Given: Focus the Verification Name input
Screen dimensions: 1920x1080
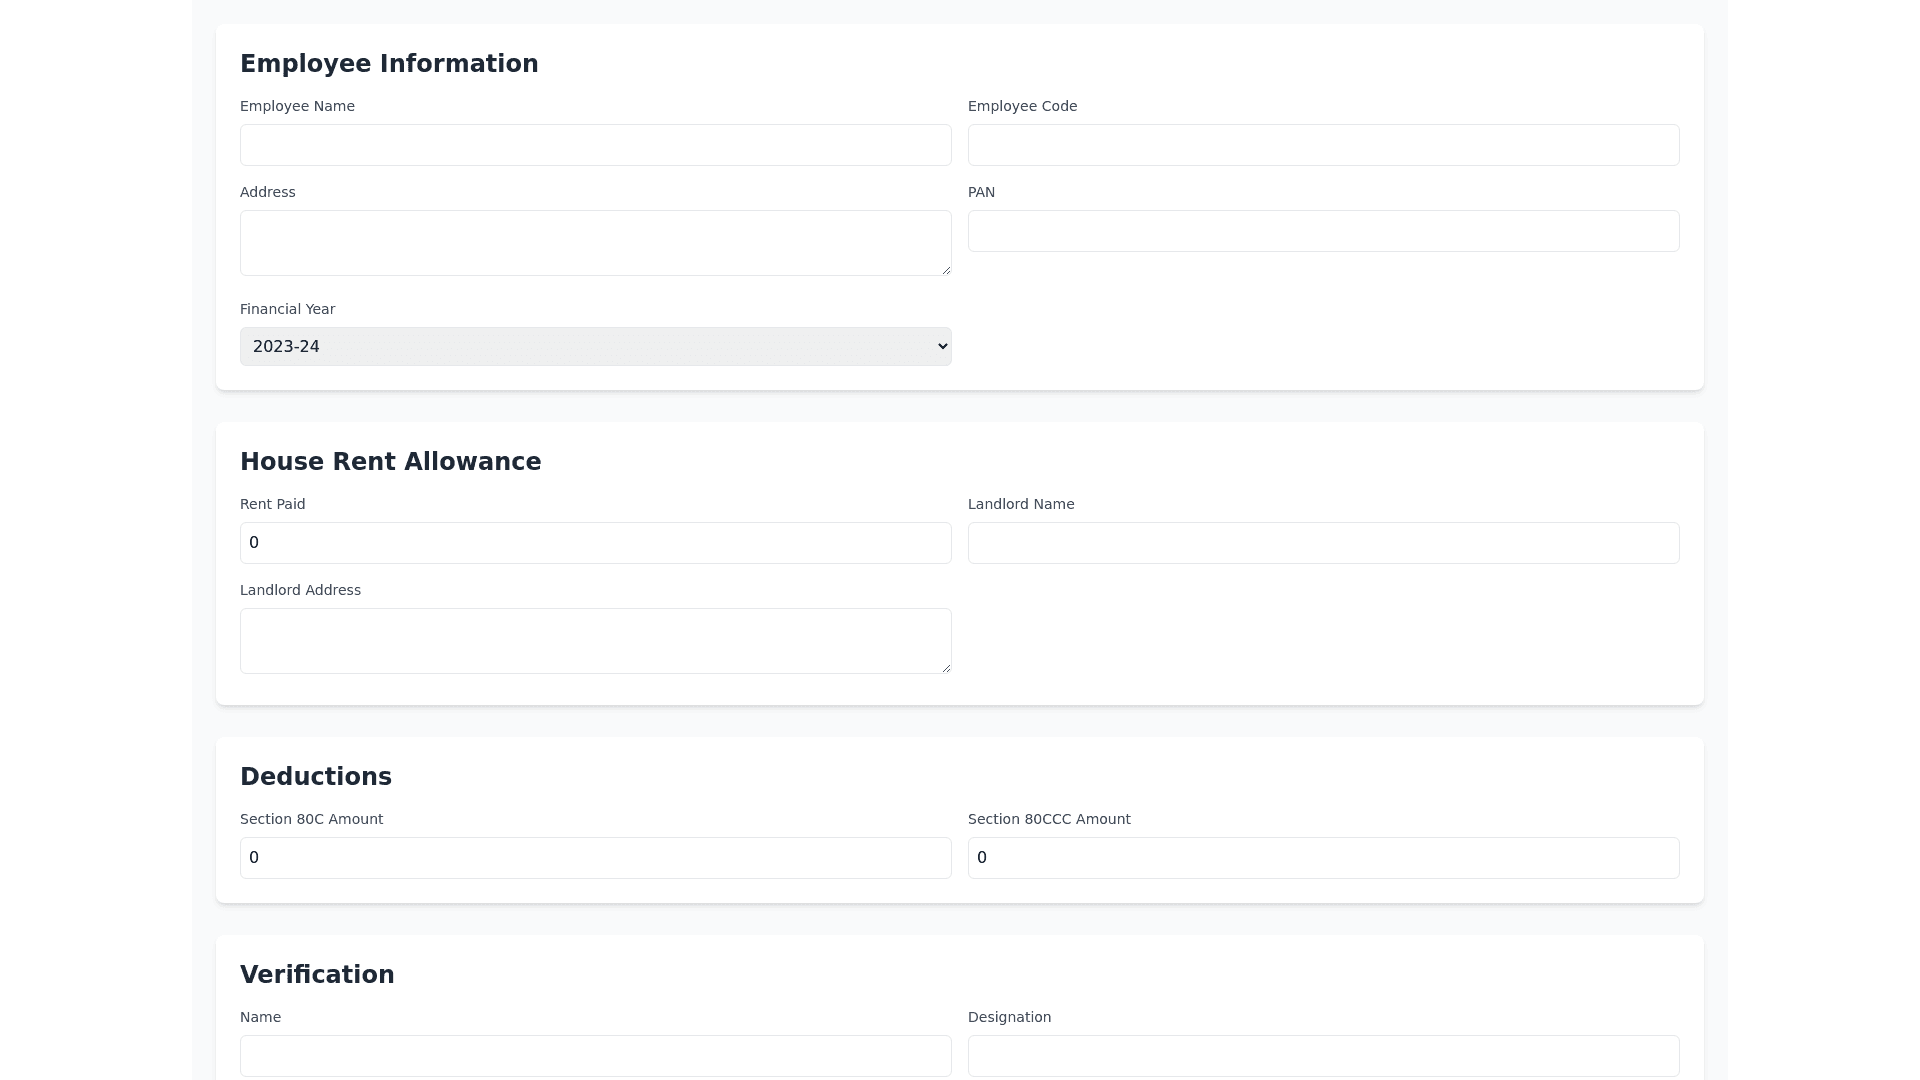Looking at the screenshot, I should click(x=595, y=1056).
